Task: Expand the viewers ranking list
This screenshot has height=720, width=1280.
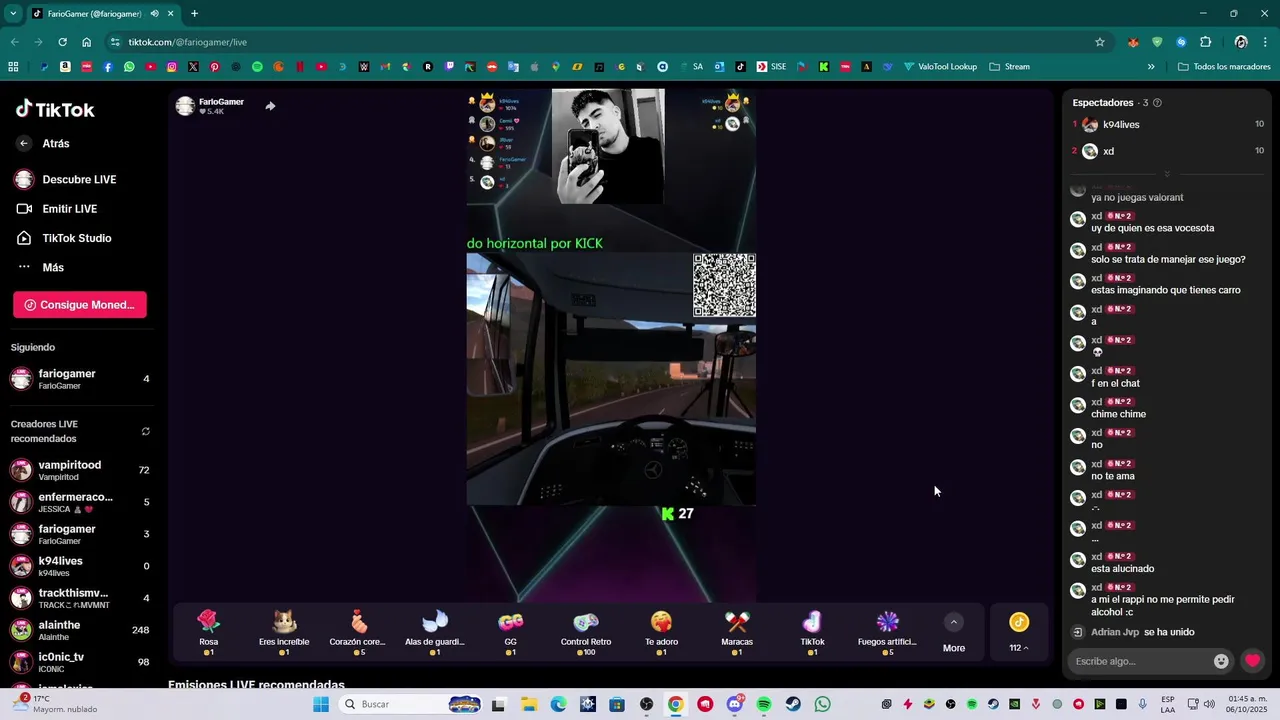Action: coord(1166,174)
